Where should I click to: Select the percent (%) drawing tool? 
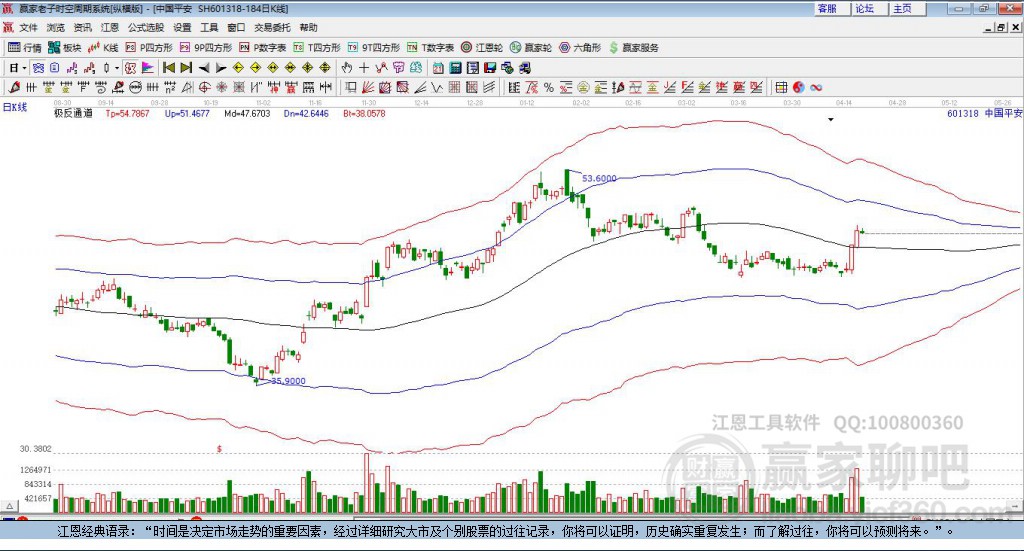pos(549,87)
